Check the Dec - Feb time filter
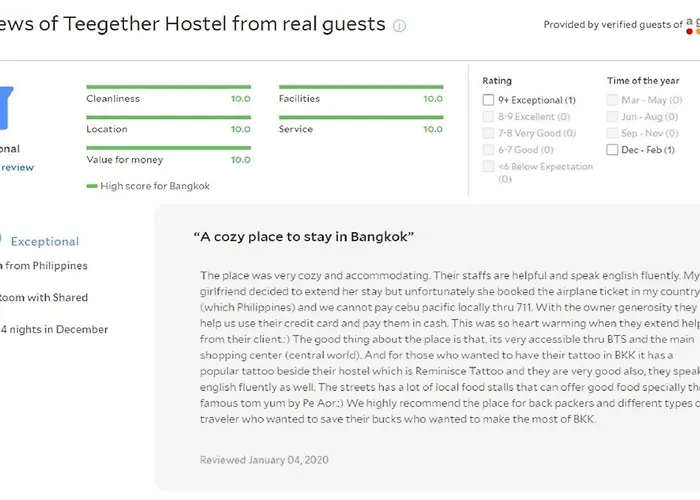This screenshot has width=700, height=500. coord(612,150)
